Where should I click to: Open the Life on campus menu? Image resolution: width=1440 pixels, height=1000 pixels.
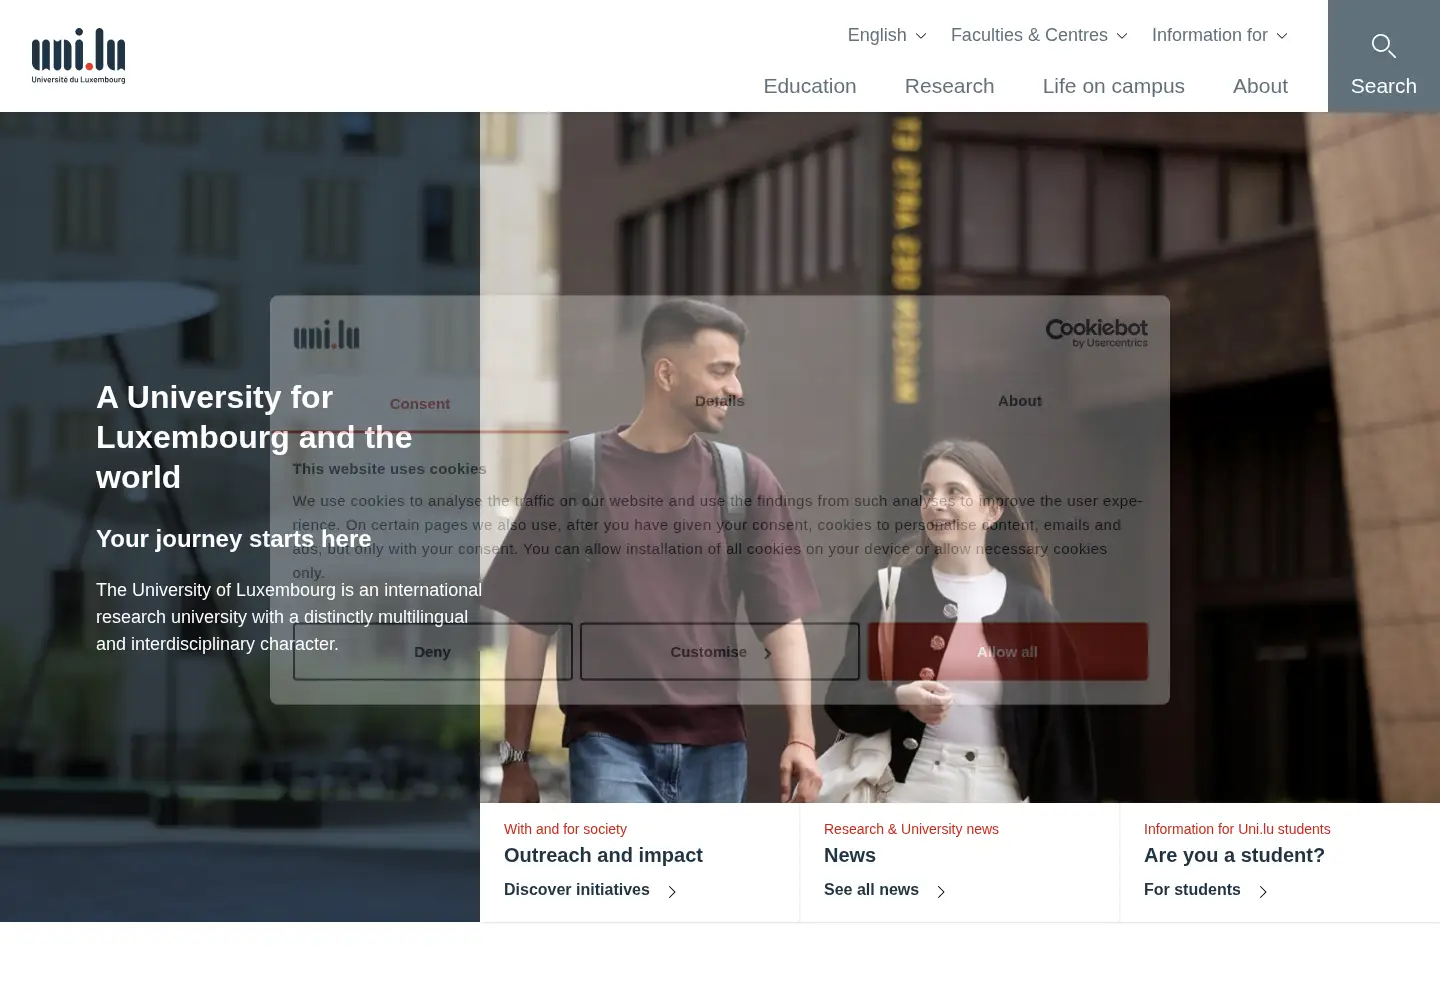point(1114,86)
